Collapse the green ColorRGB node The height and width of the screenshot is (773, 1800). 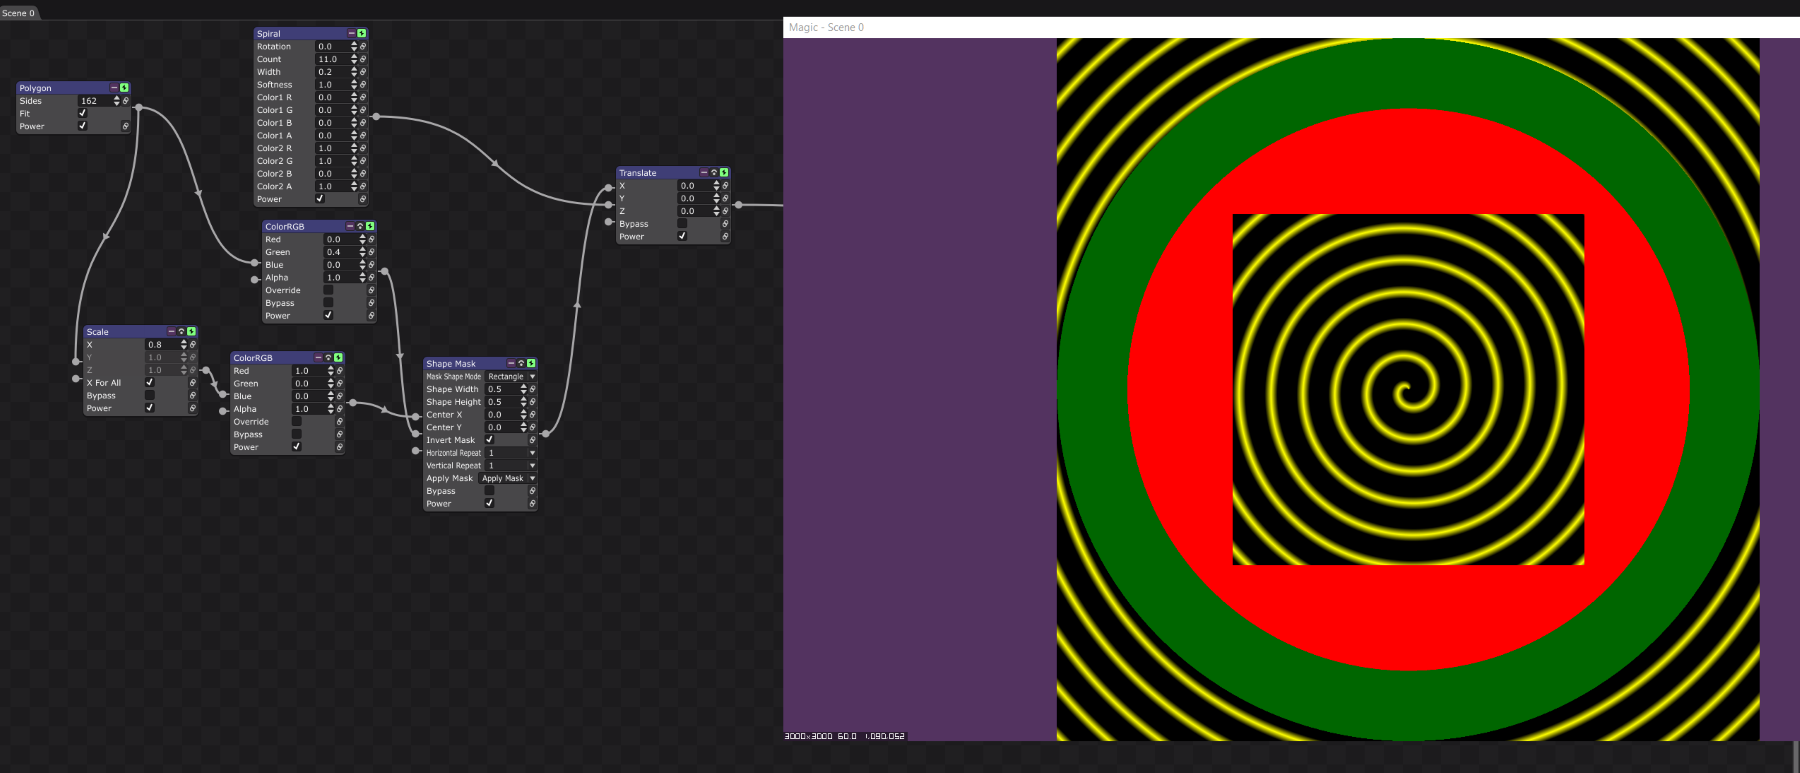[350, 226]
